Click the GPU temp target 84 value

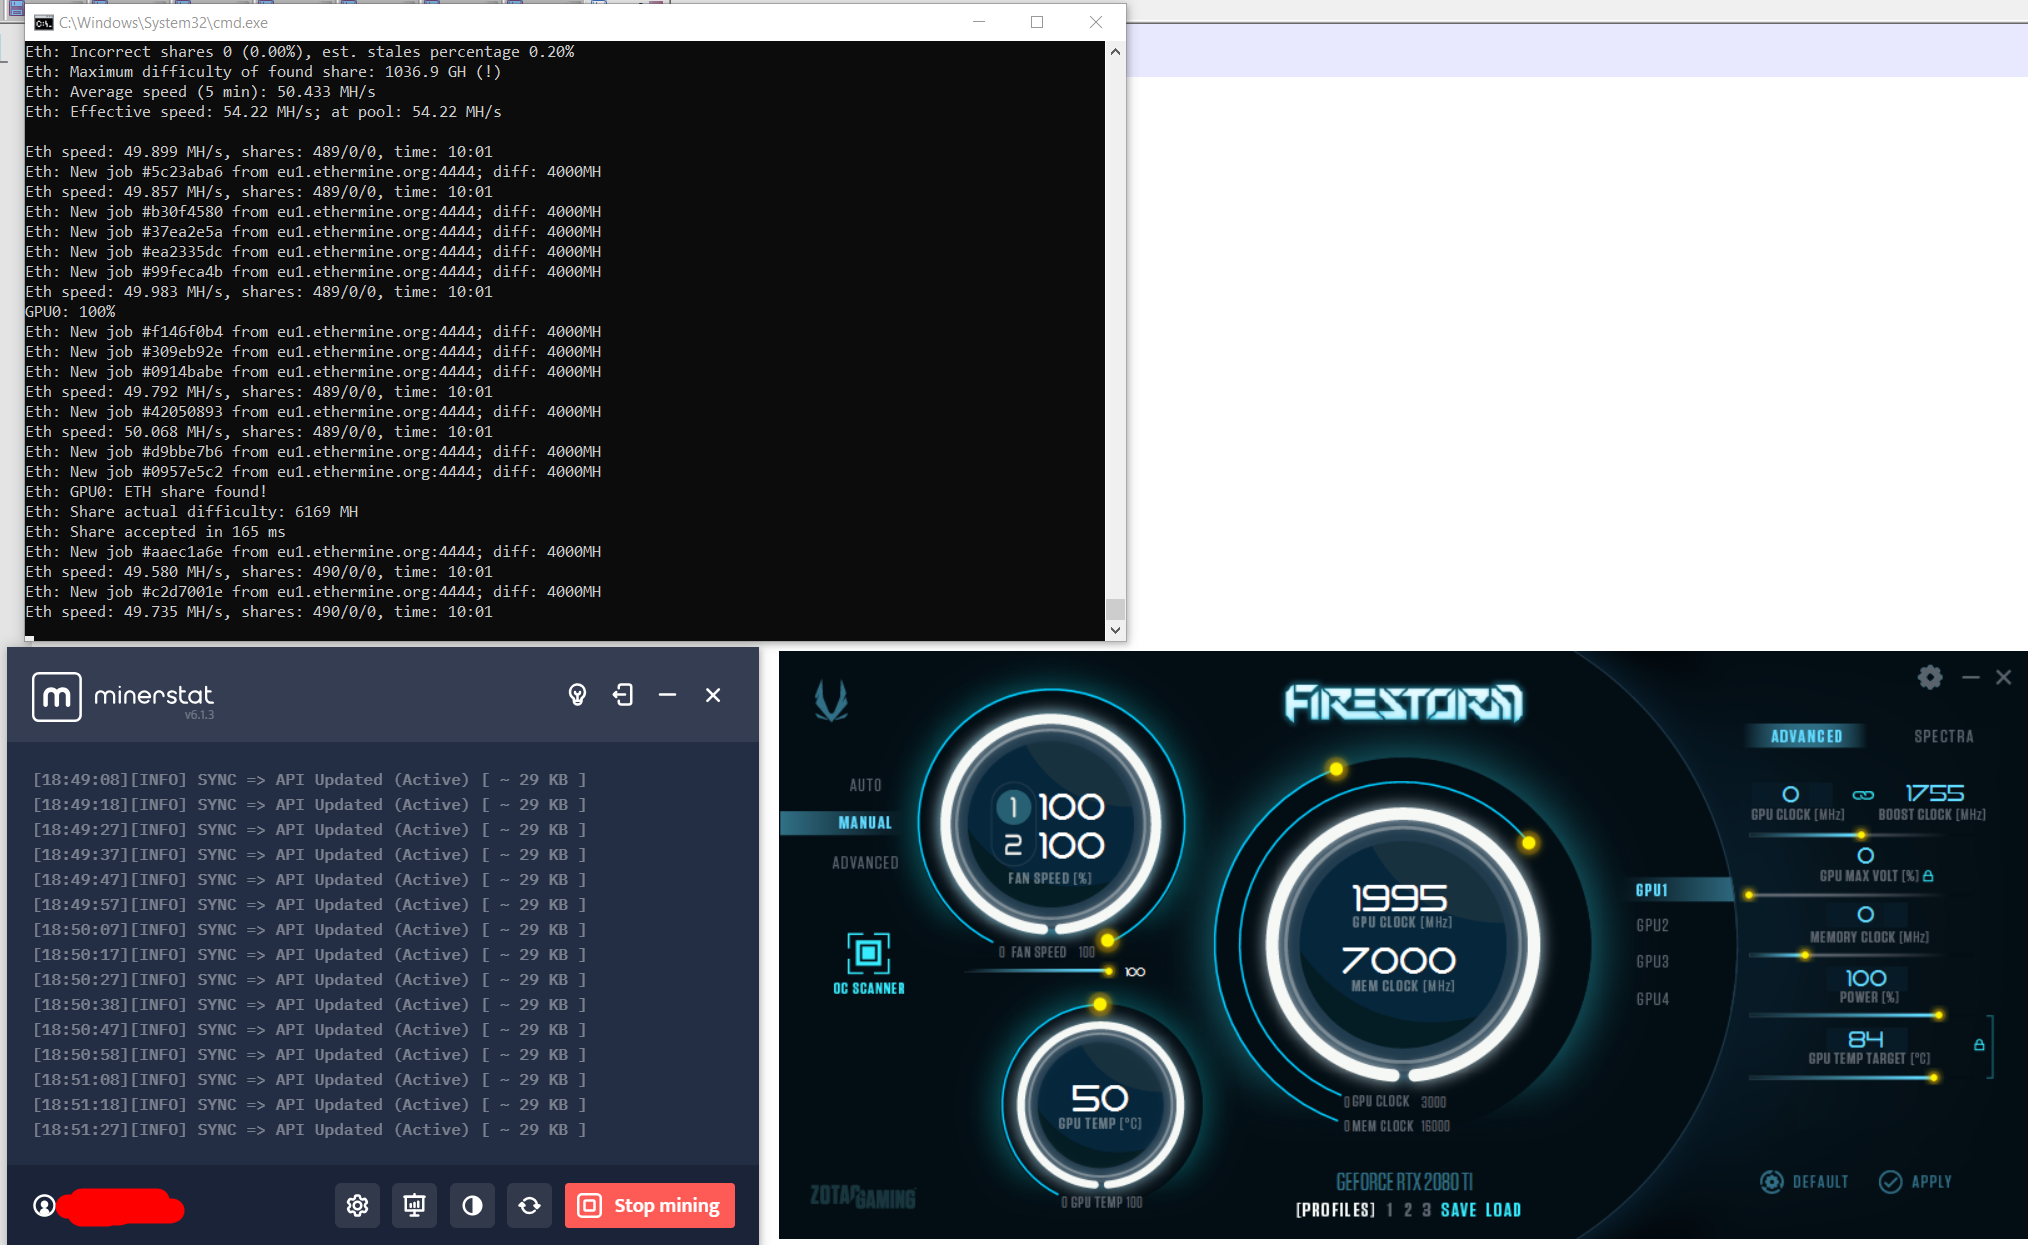pos(1865,1039)
